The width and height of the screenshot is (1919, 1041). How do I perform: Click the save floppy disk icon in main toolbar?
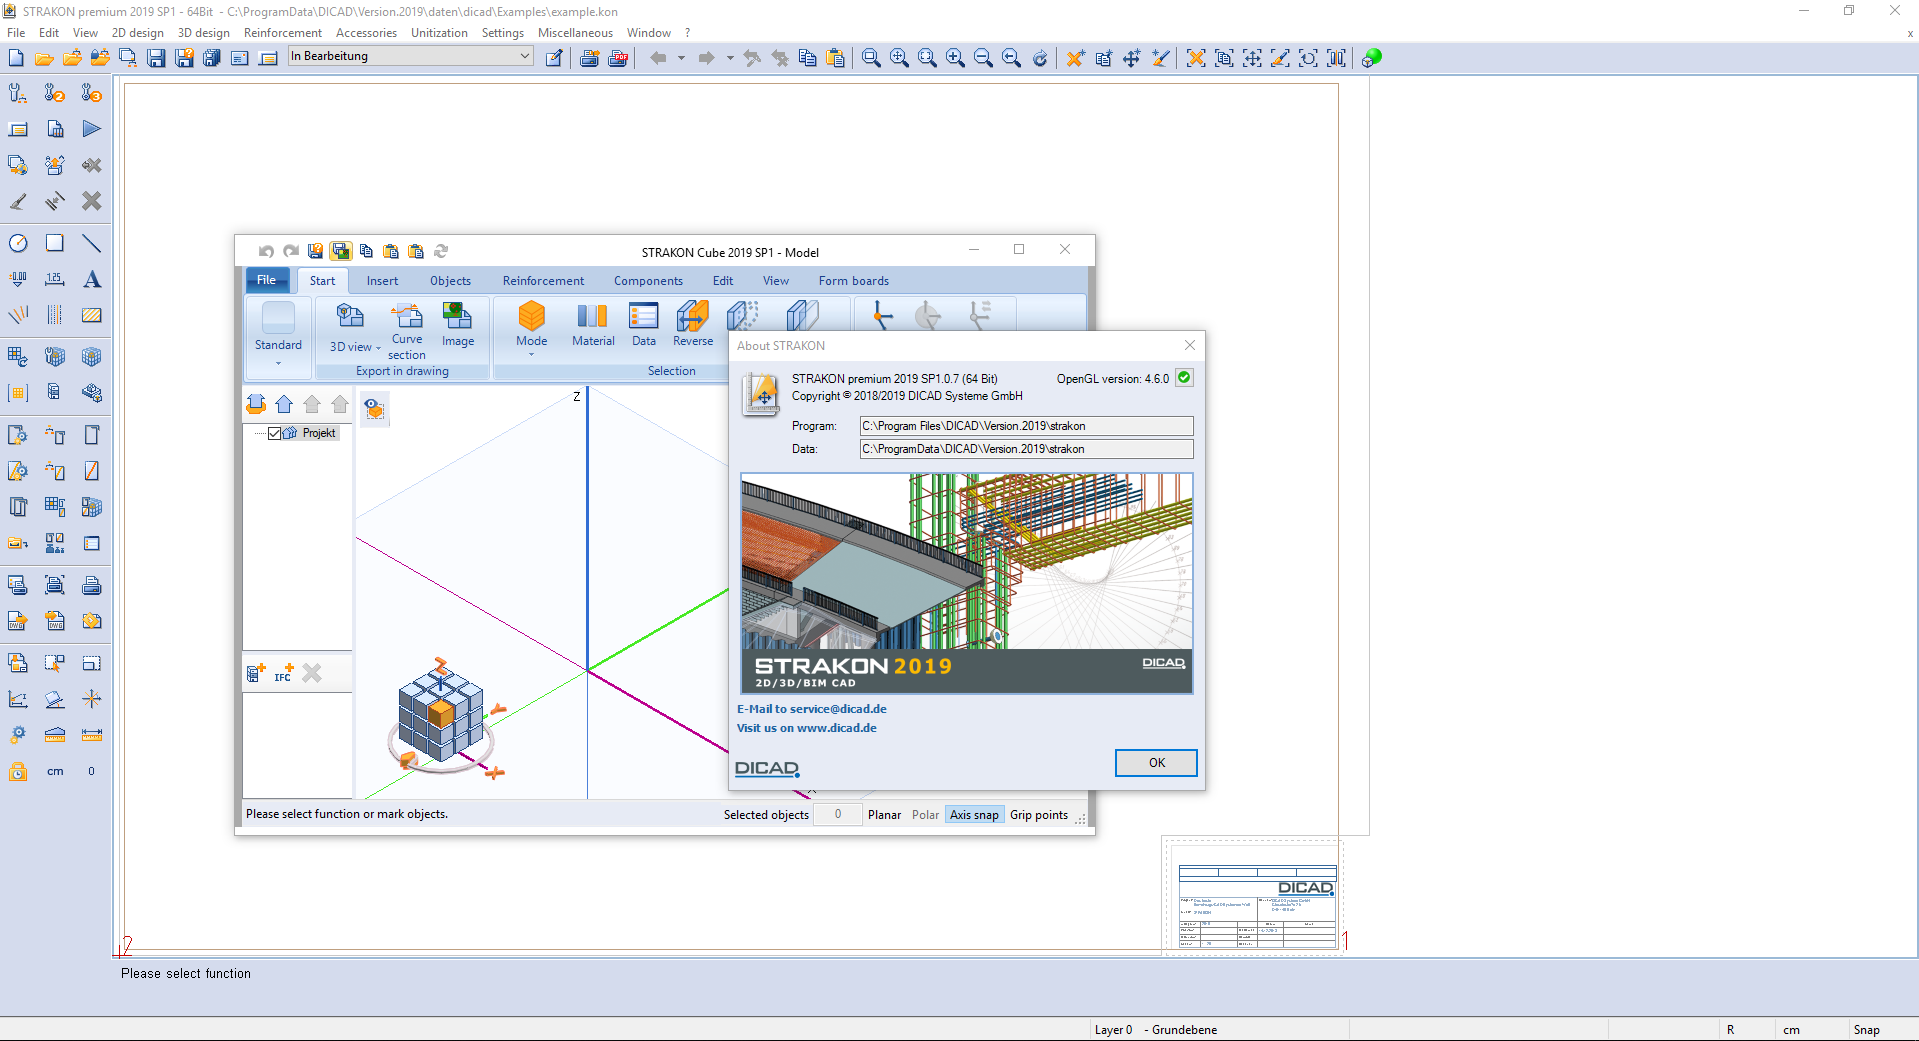[x=156, y=58]
